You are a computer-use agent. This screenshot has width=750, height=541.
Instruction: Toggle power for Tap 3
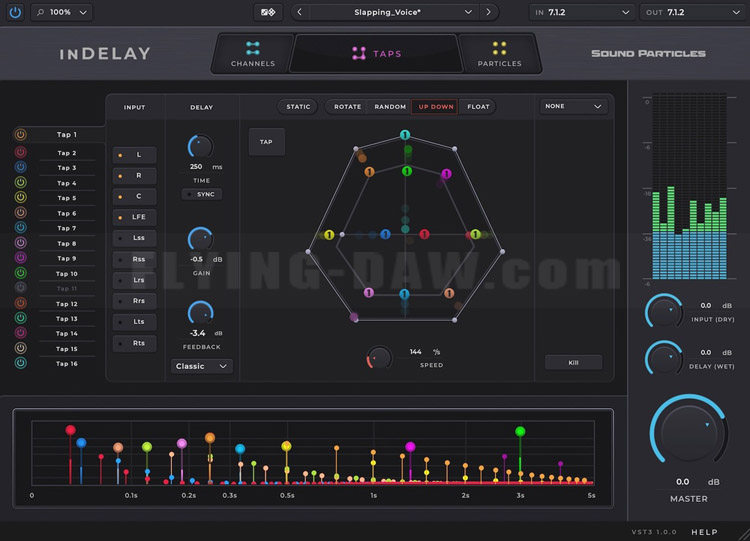tap(20, 167)
